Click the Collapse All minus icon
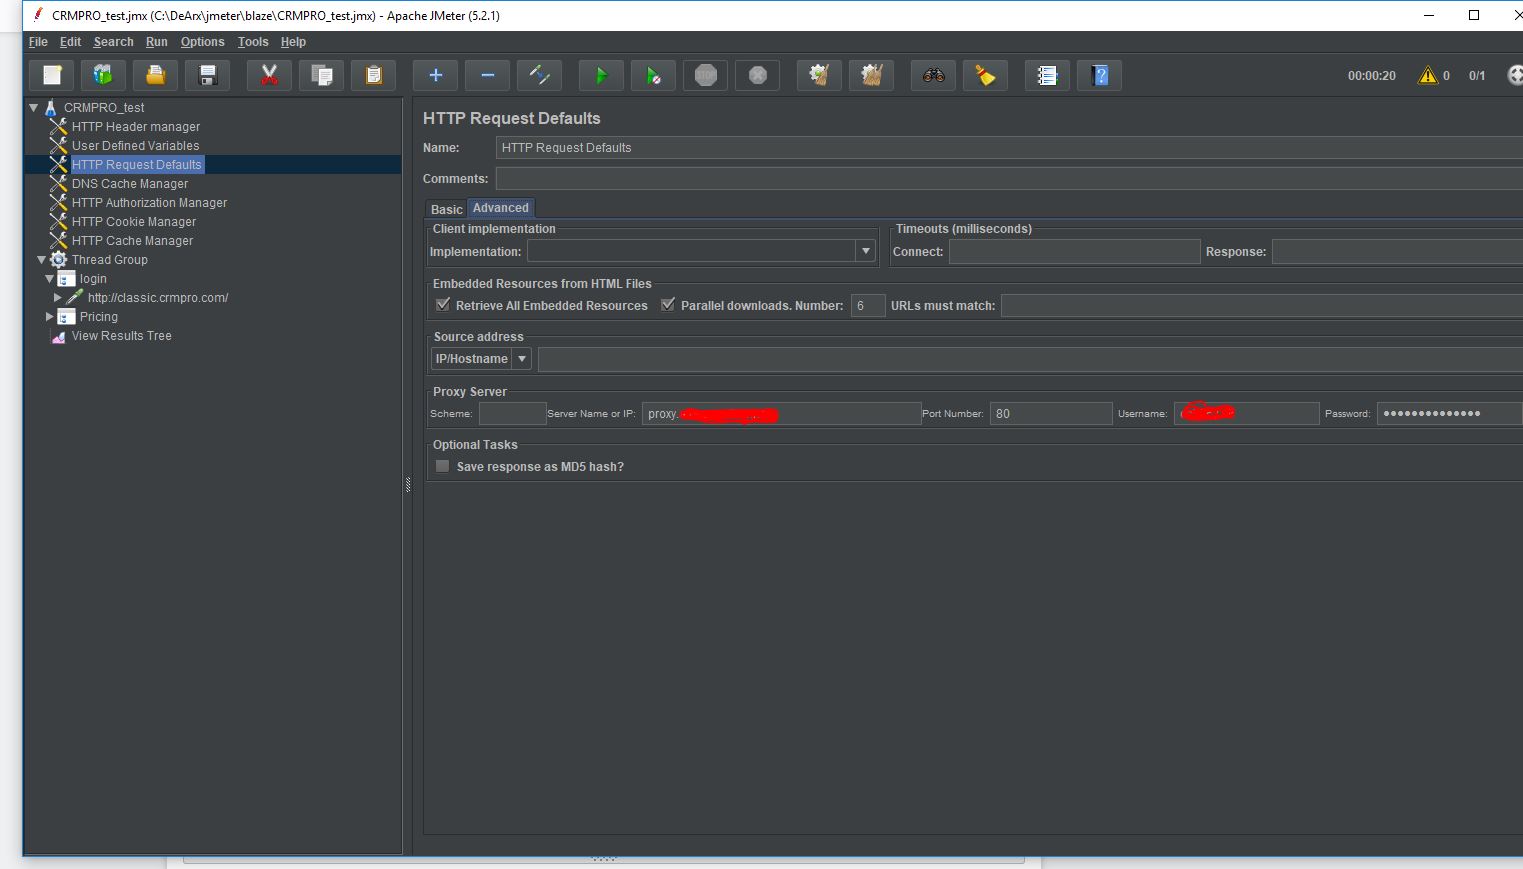Image resolution: width=1523 pixels, height=869 pixels. (x=487, y=75)
